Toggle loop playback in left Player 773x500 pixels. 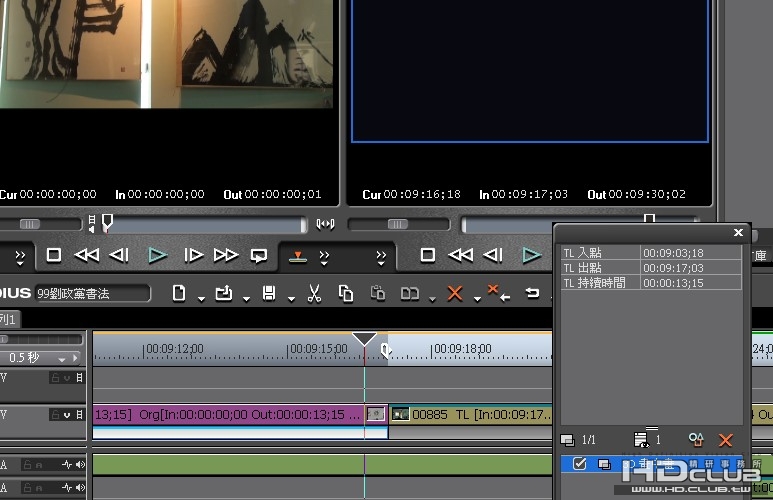259,255
